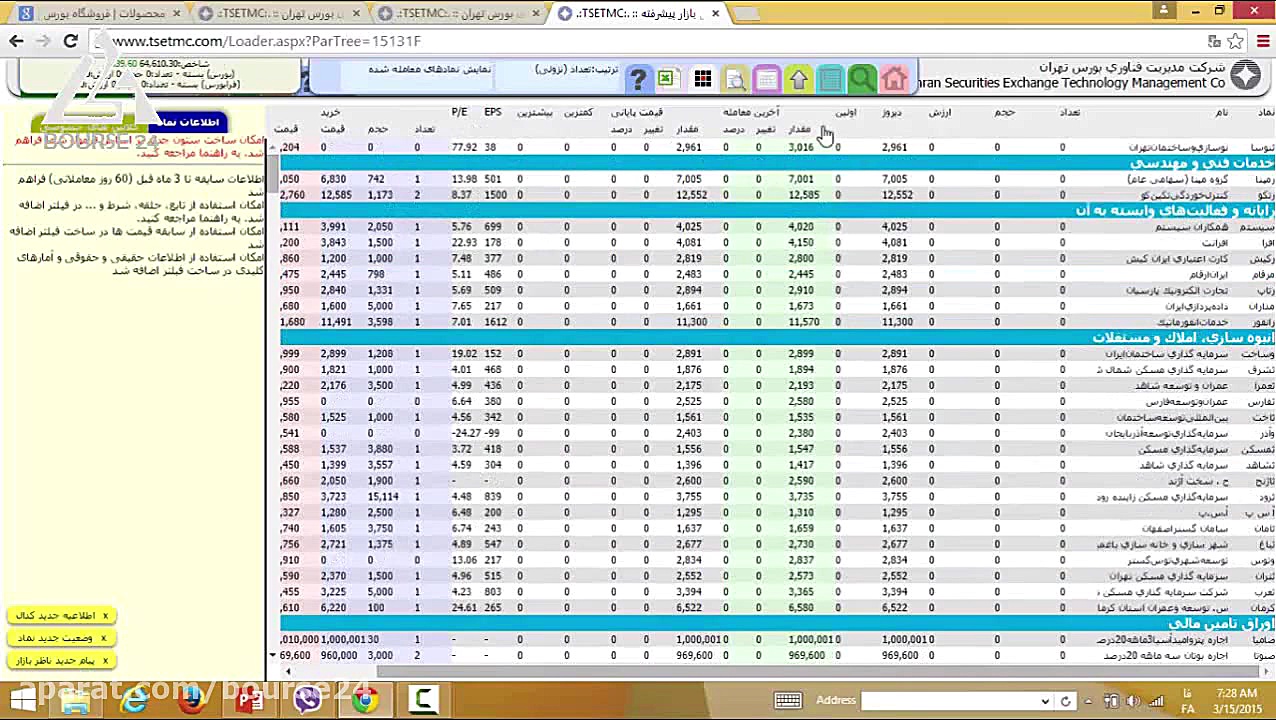
Task: Click the browser address bar URL
Action: [267, 41]
